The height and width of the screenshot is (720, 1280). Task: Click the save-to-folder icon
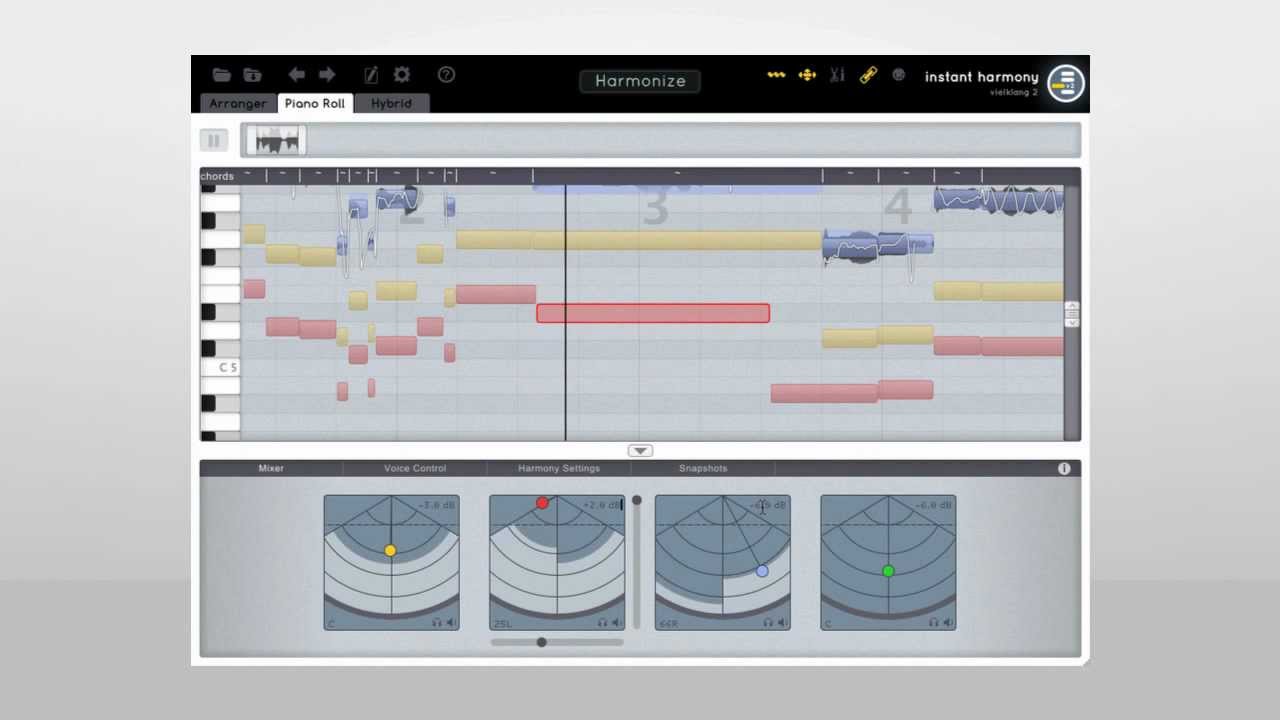coord(252,75)
